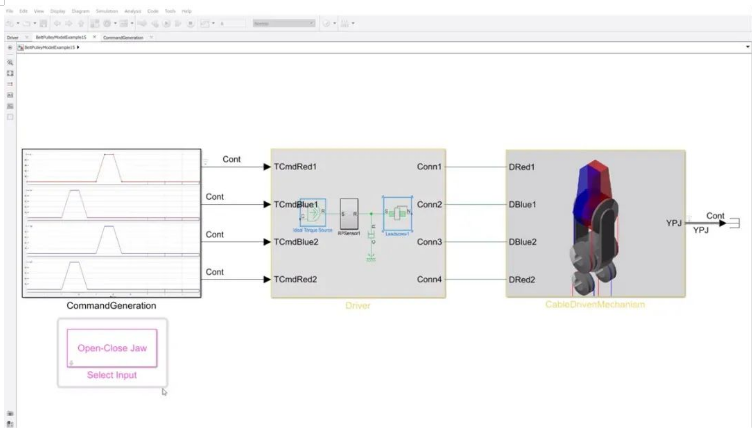This screenshot has width=752, height=438.
Task: Click the Ideal Torque Source block icon
Action: point(314,213)
